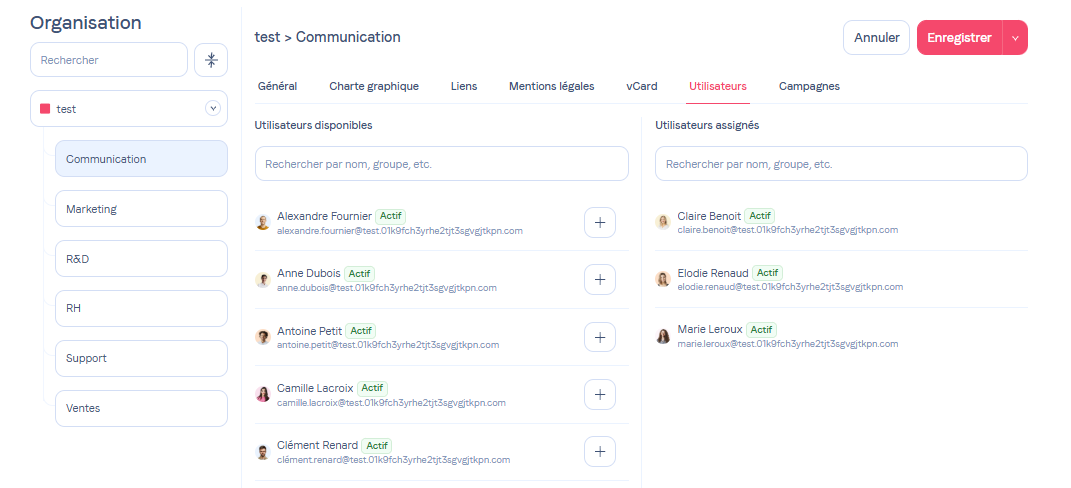Click the red test organisation color square
Image resolution: width=1071 pixels, height=488 pixels.
[45, 109]
